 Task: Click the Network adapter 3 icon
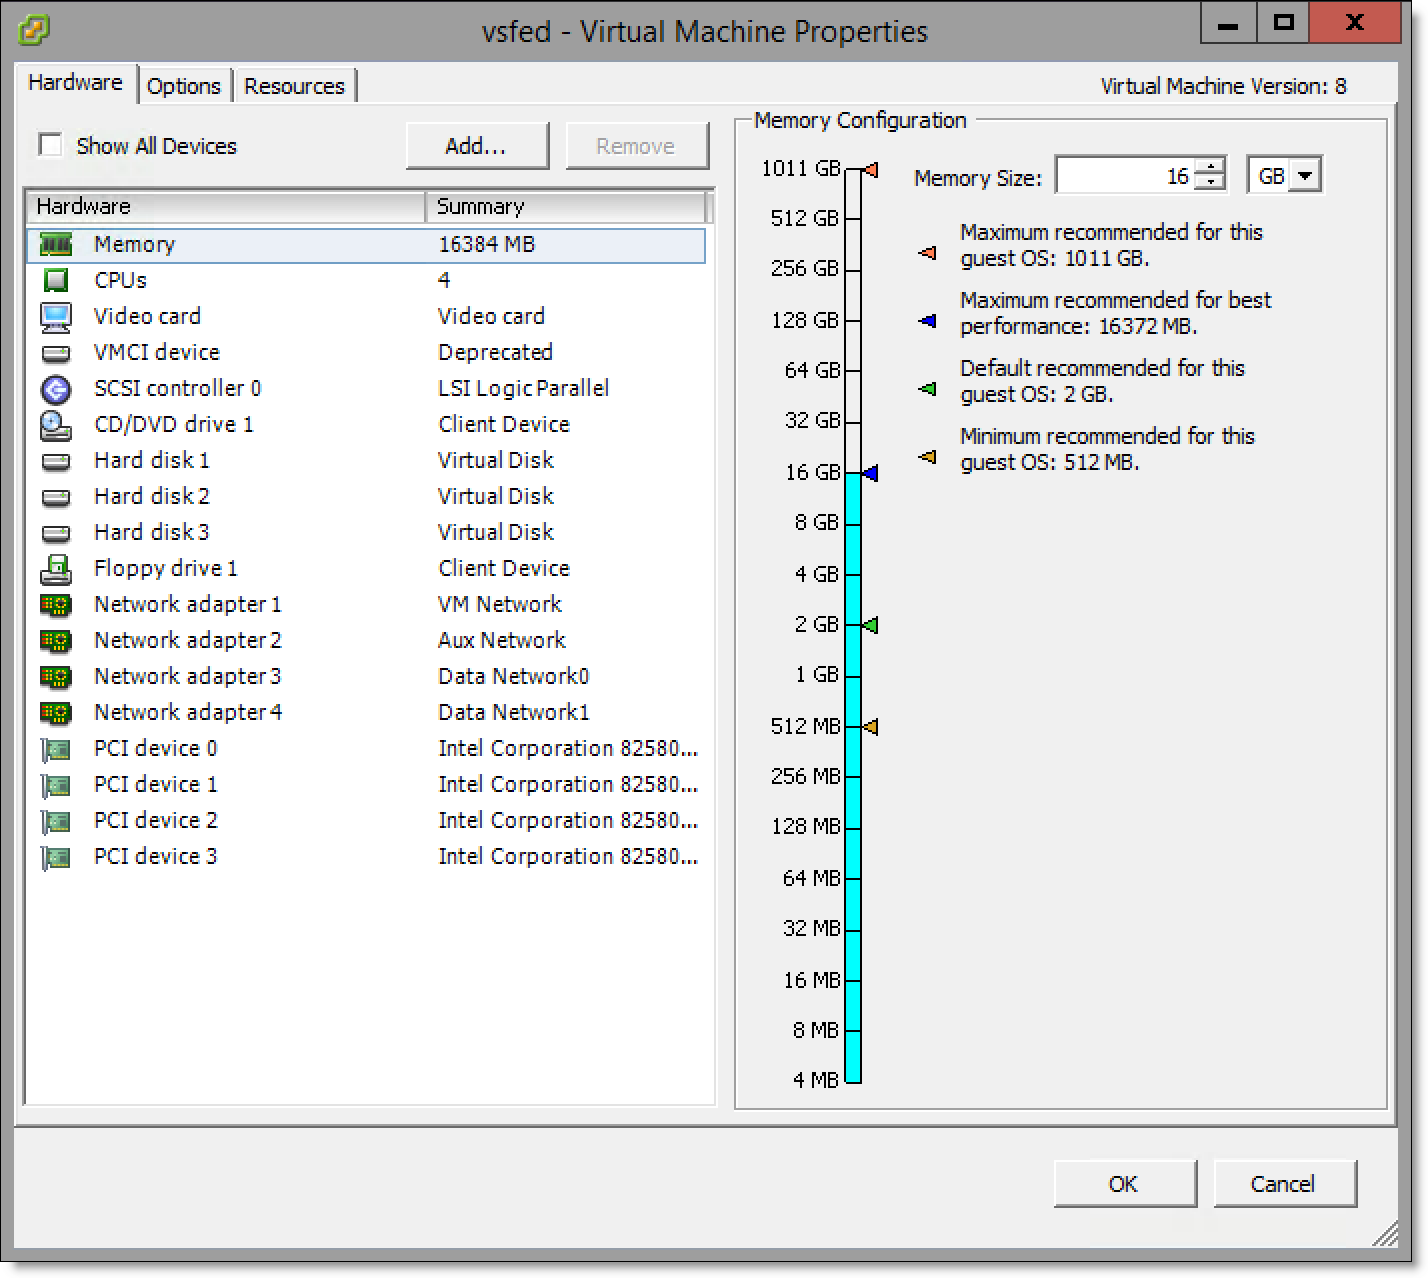tap(56, 677)
